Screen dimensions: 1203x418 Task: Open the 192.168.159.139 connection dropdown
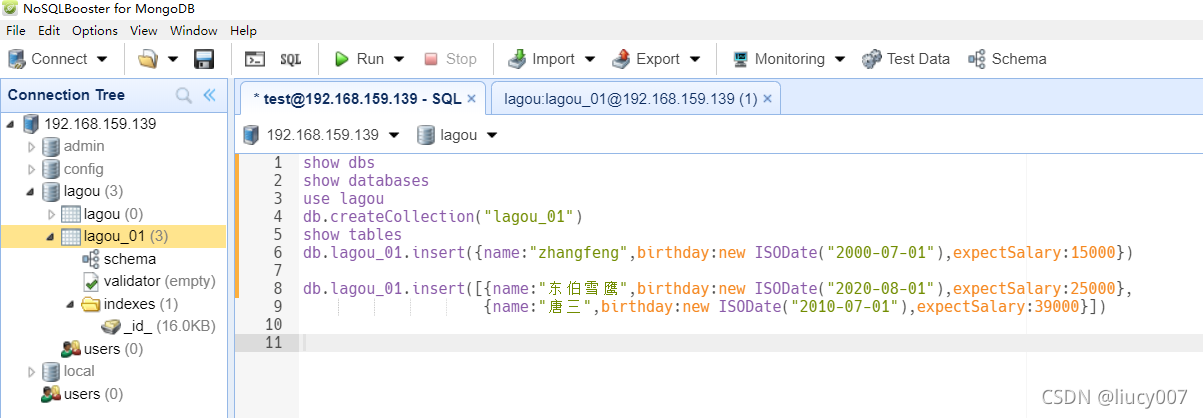[394, 135]
